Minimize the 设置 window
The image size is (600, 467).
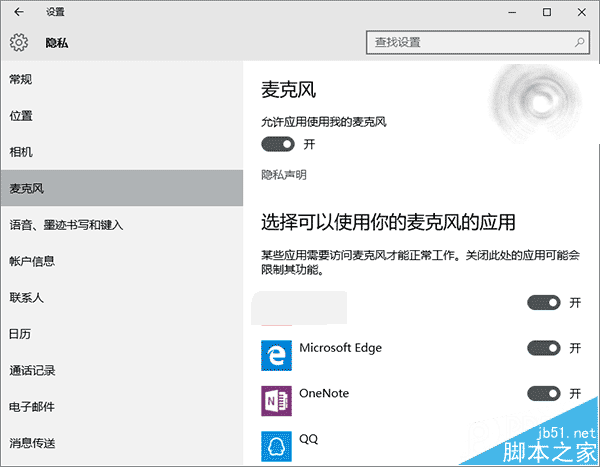click(x=512, y=12)
